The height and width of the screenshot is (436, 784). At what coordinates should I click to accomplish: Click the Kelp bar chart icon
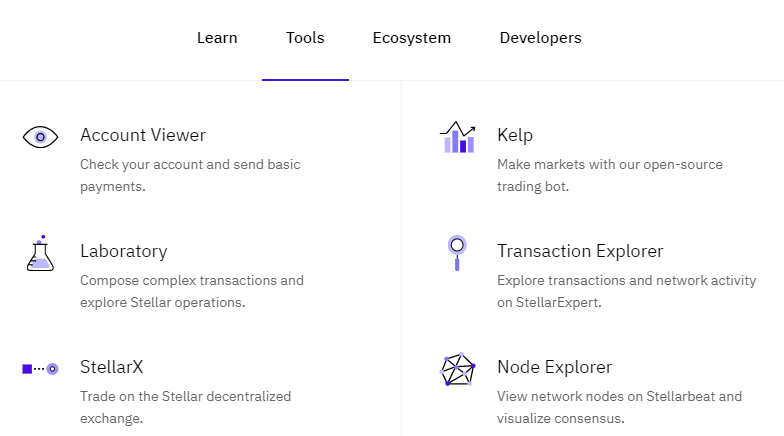[458, 137]
